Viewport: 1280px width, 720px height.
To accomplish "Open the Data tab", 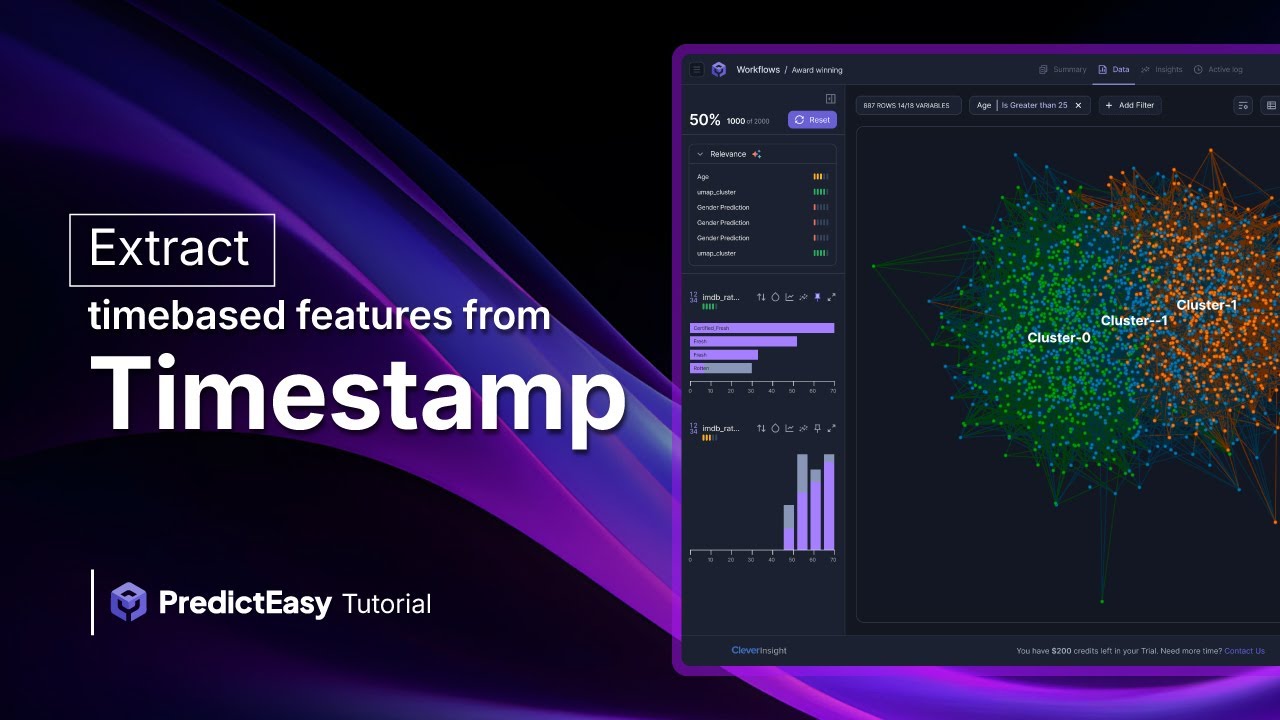I will (x=1114, y=70).
